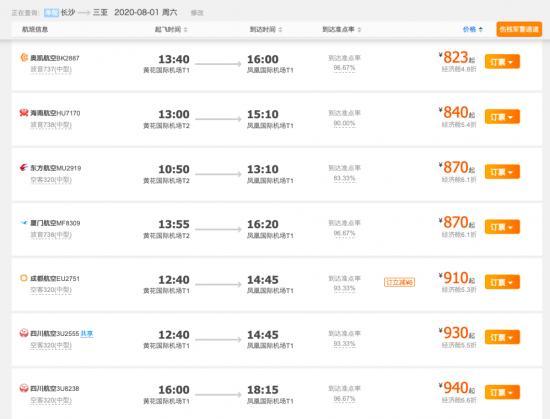This screenshot has height=419, width=550.
Task: Click the Boeing 737 aircraft type link
Action: point(51,69)
